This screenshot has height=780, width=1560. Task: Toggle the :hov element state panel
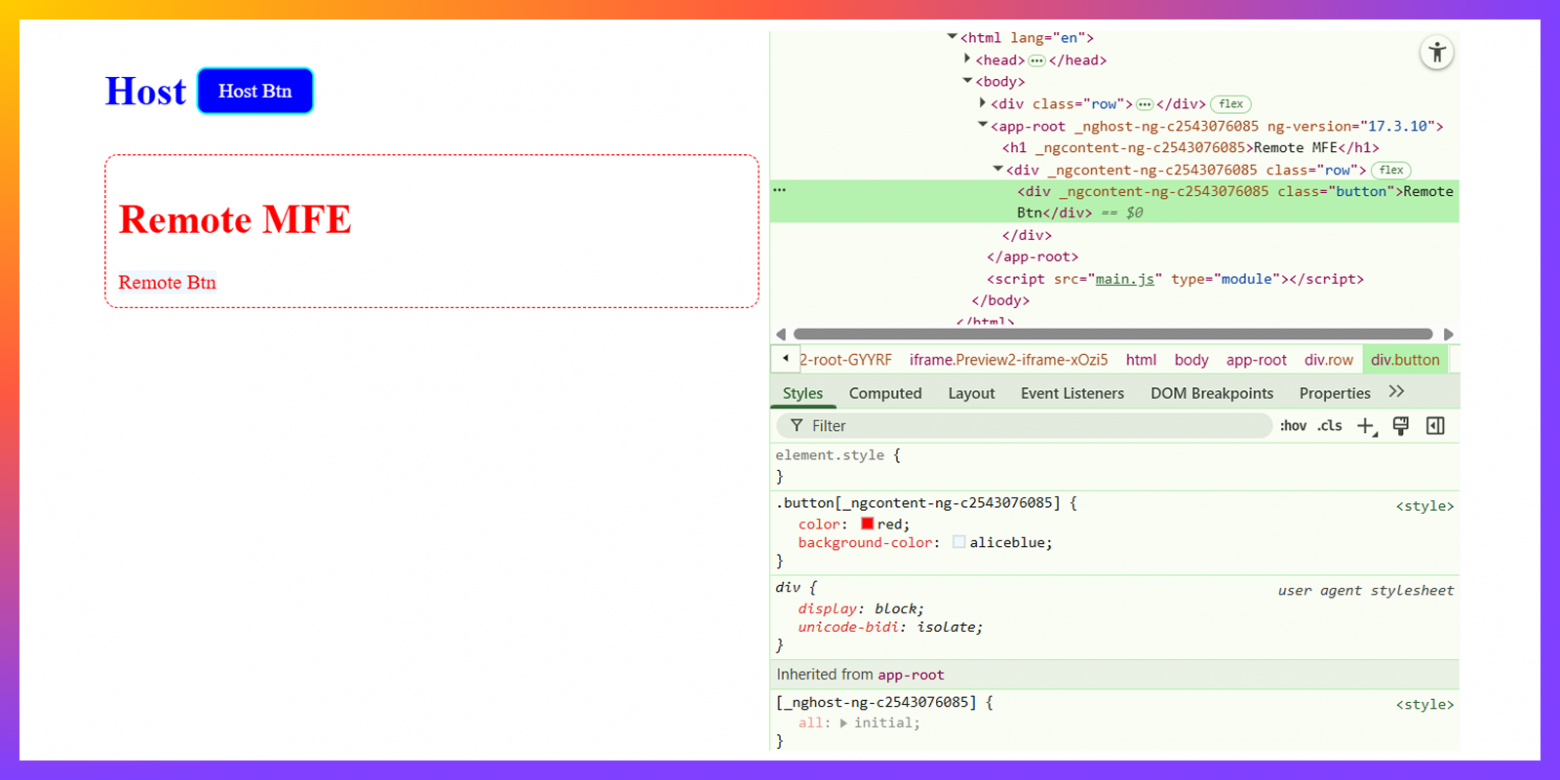1293,426
